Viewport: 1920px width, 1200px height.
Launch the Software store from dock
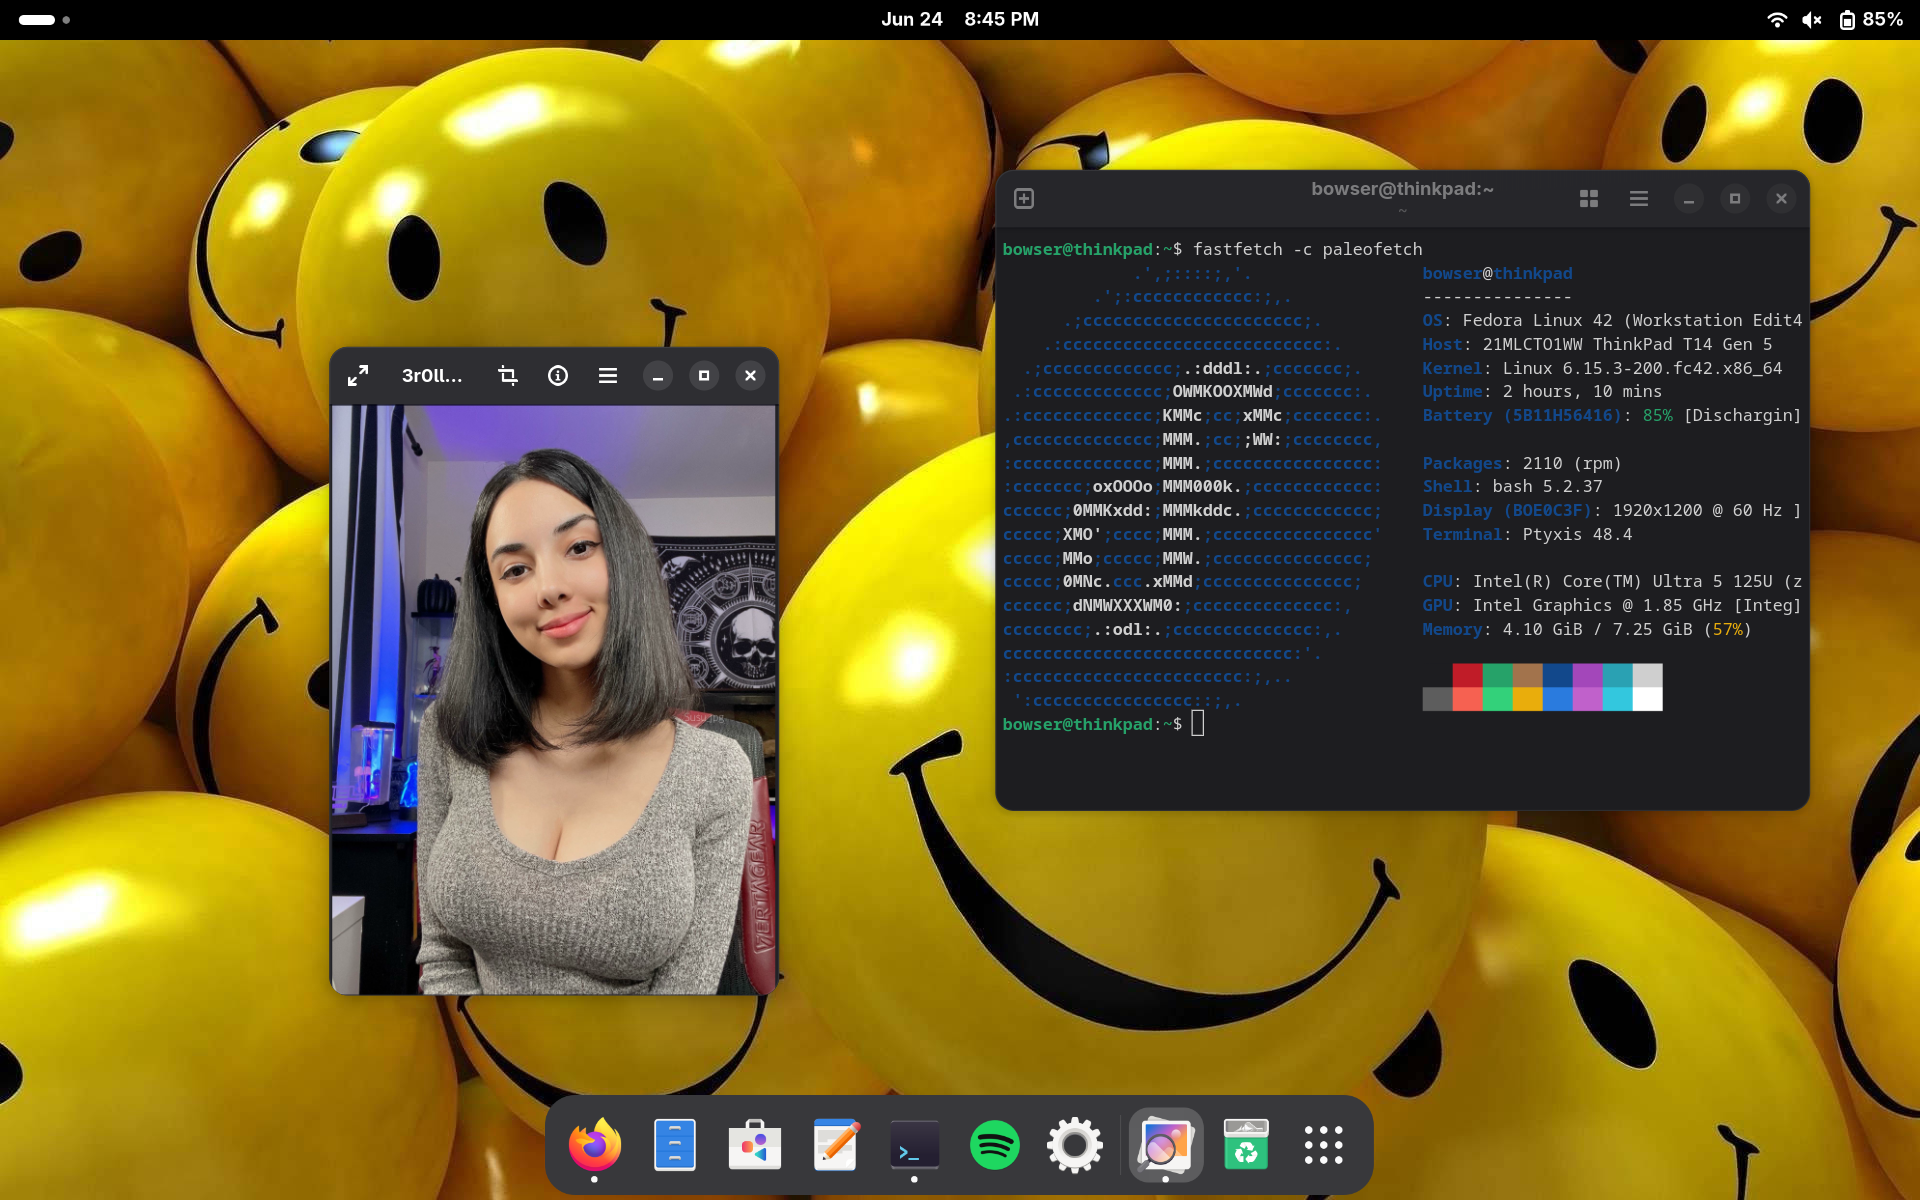pyautogui.click(x=755, y=1145)
